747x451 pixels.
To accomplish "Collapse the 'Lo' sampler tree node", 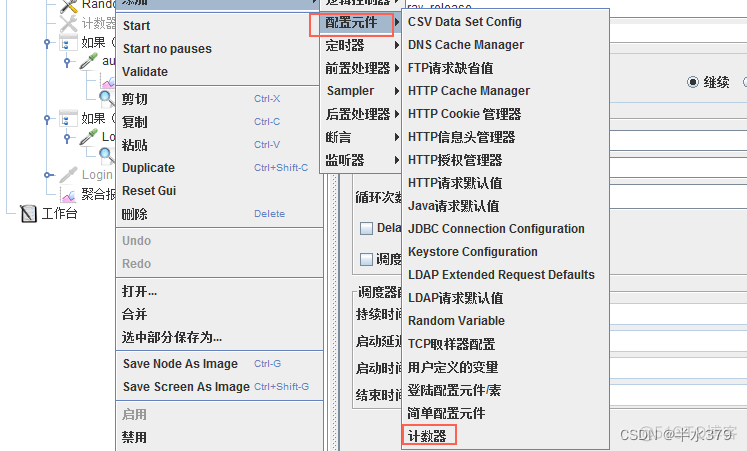I will click(67, 138).
